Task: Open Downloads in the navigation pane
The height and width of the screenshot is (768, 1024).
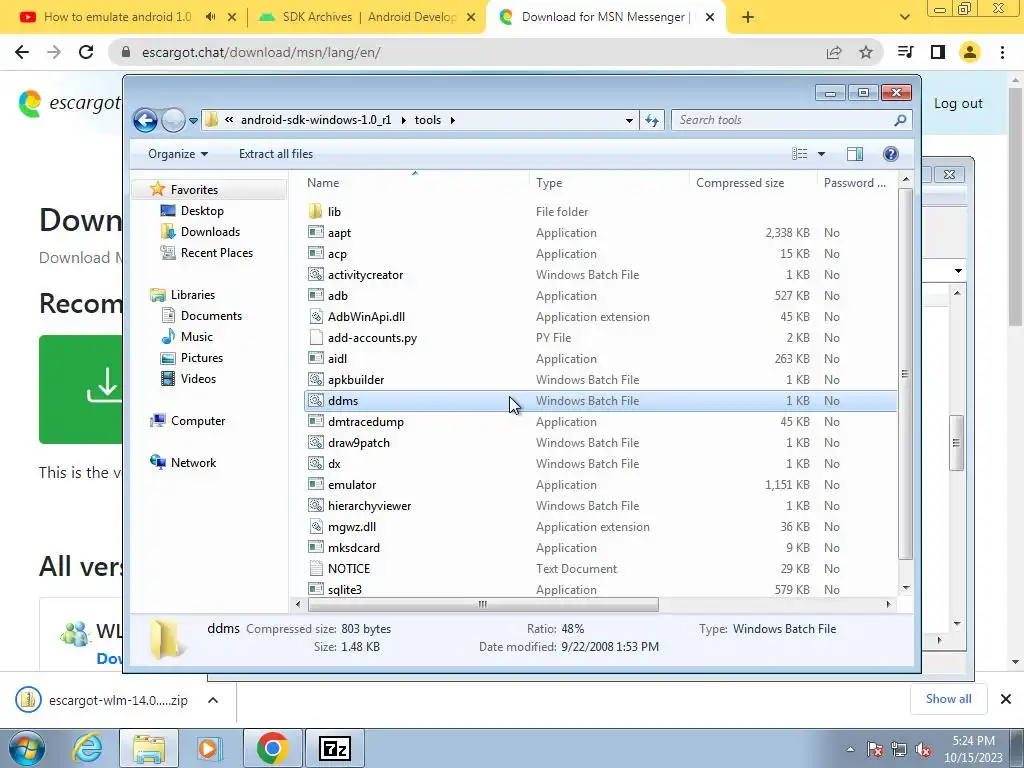Action: coord(210,232)
